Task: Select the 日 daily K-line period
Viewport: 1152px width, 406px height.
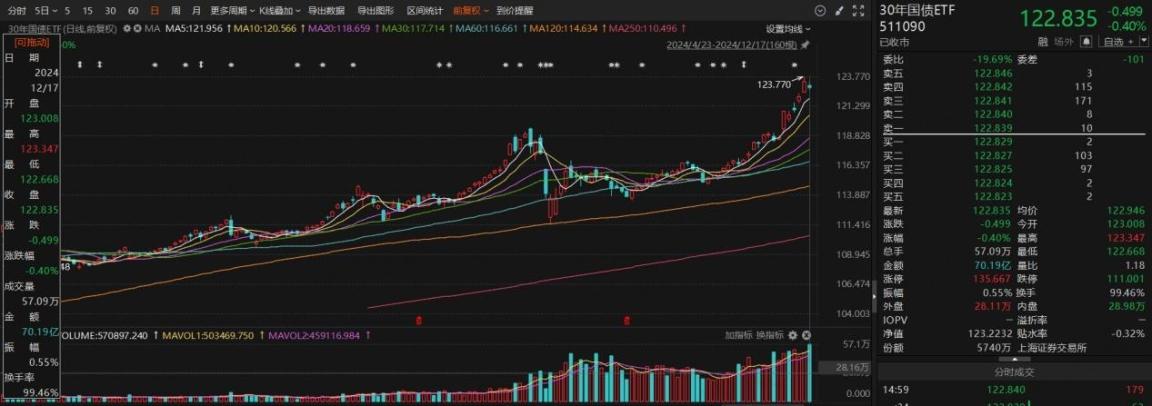Action: coord(154,11)
